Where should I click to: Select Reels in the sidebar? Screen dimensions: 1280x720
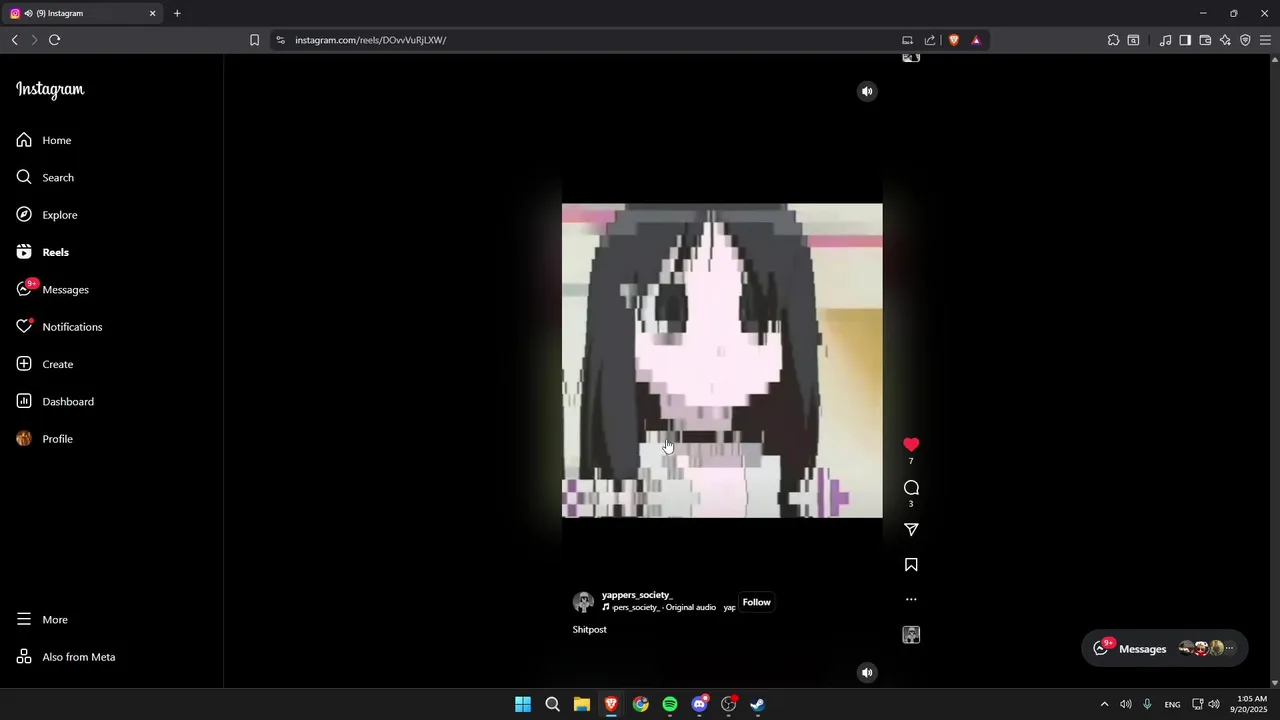tap(43, 252)
